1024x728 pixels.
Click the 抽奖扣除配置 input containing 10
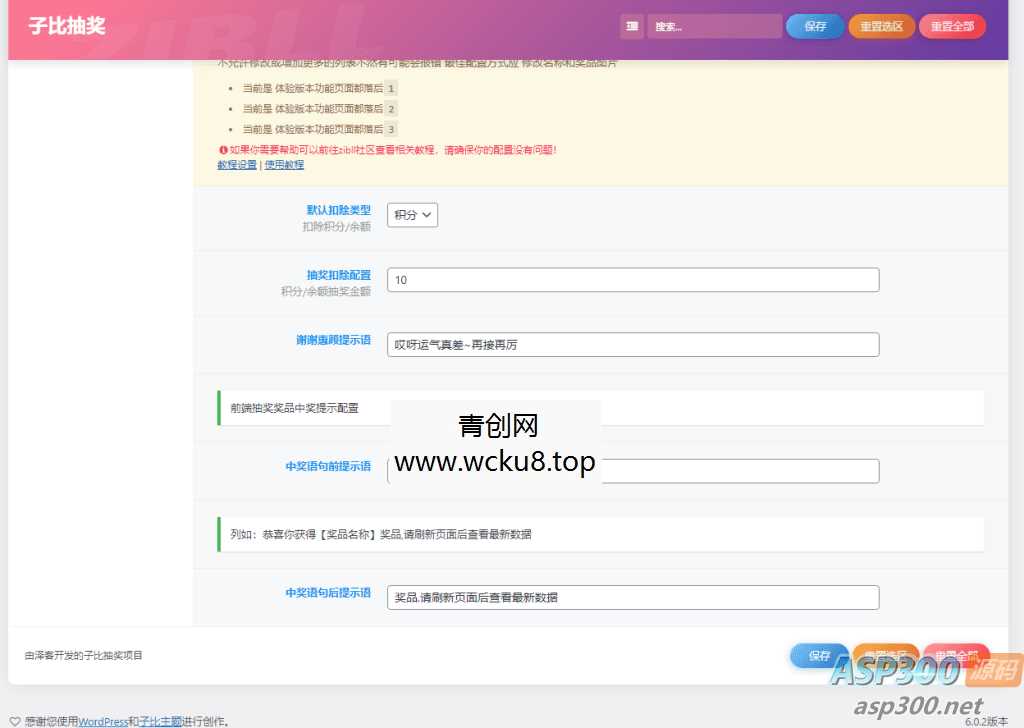pyautogui.click(x=633, y=279)
